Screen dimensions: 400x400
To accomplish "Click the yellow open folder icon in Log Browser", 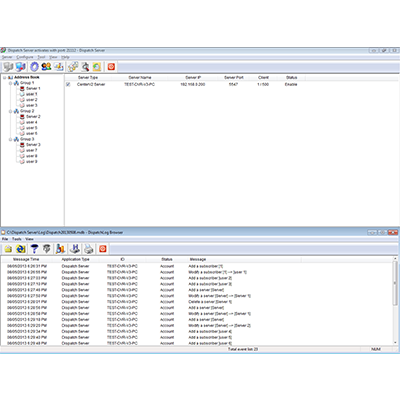I will pos(8,249).
